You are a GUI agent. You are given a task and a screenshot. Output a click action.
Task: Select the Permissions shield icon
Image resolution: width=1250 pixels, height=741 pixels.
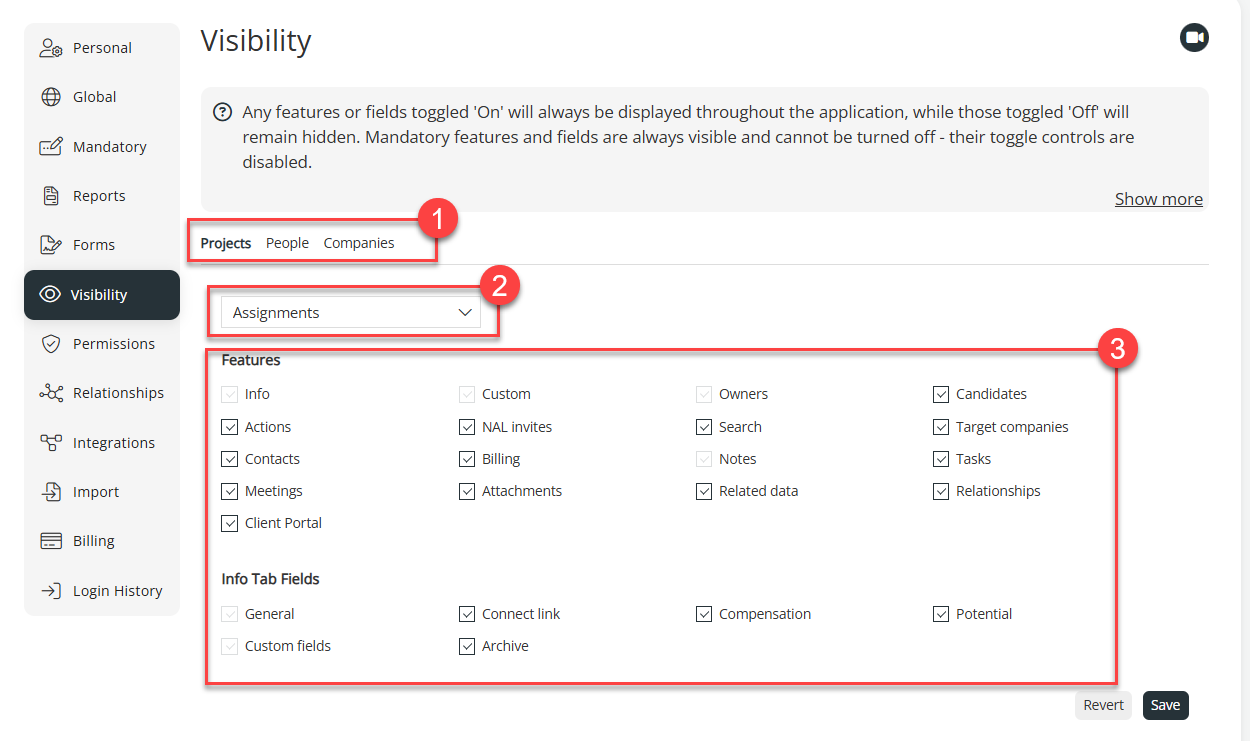click(x=51, y=344)
